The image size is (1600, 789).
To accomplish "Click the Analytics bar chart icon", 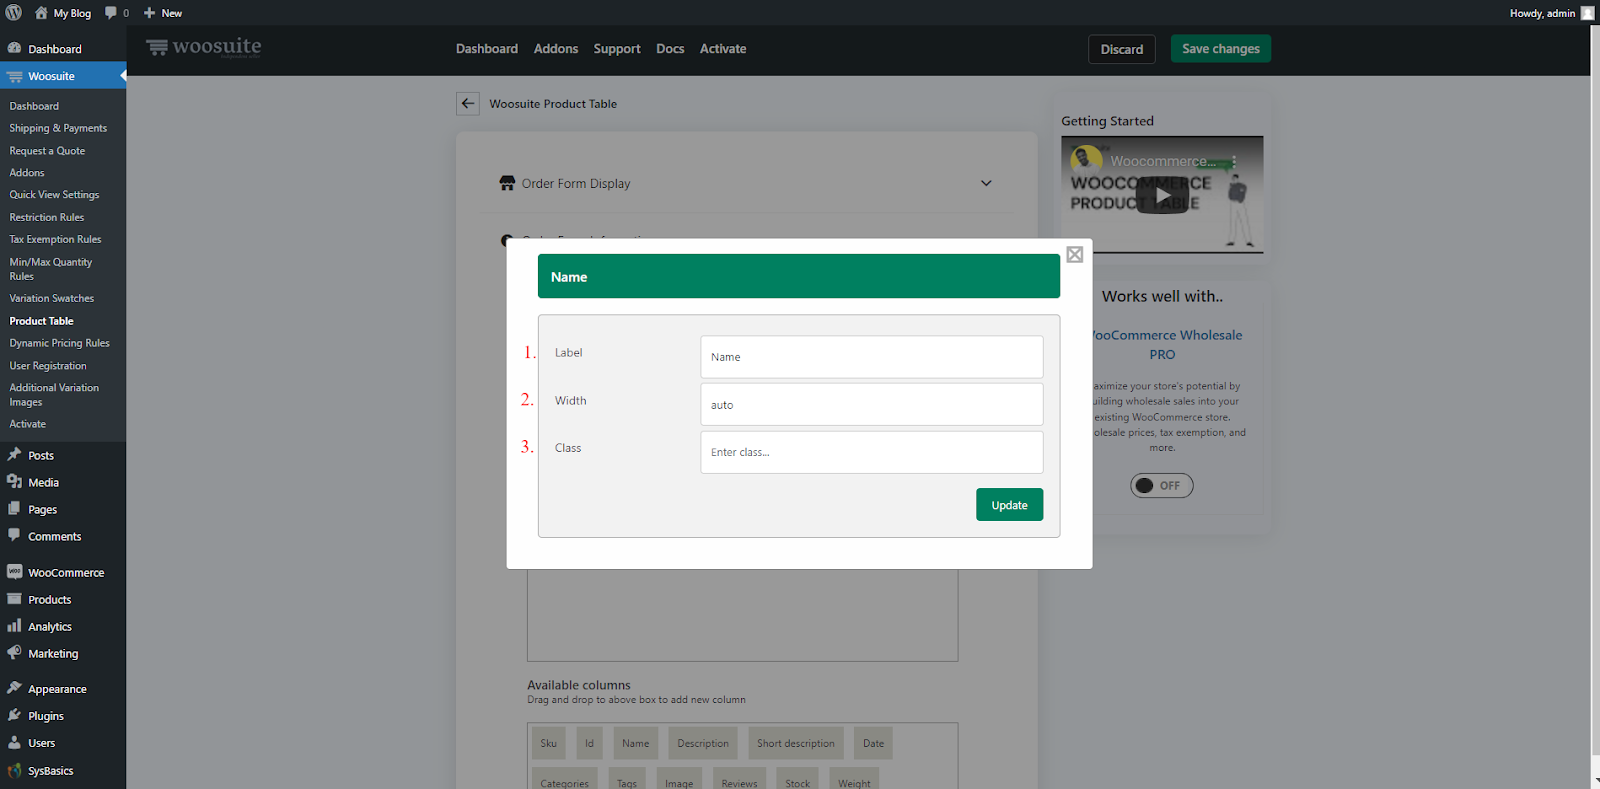I will tap(14, 626).
